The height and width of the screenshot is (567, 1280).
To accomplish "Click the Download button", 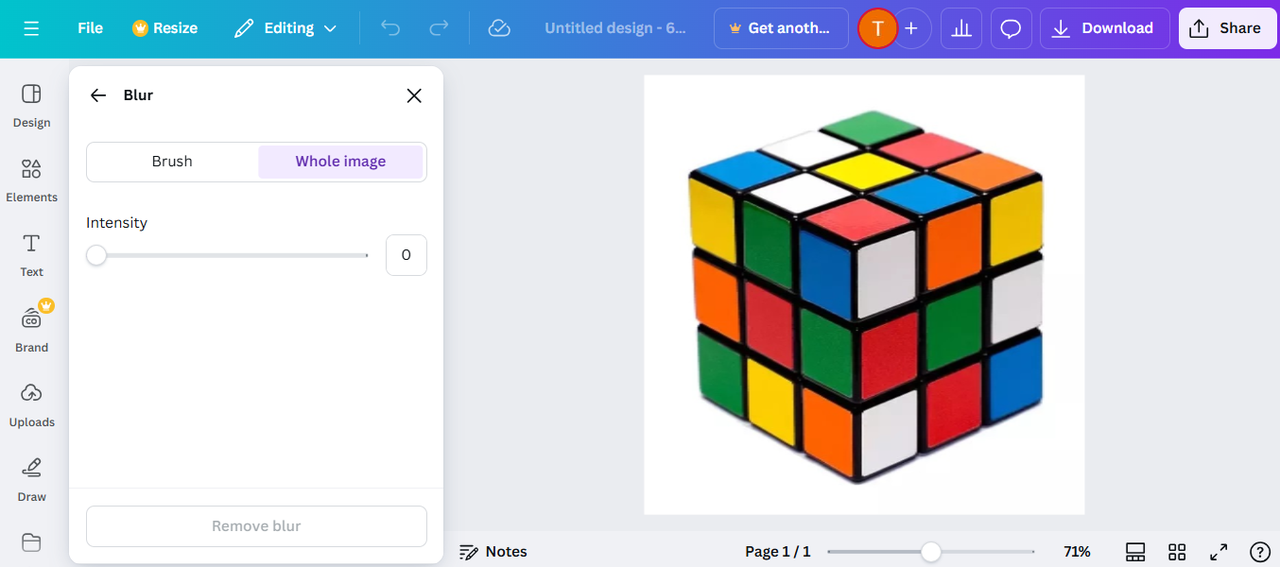I will [1104, 28].
